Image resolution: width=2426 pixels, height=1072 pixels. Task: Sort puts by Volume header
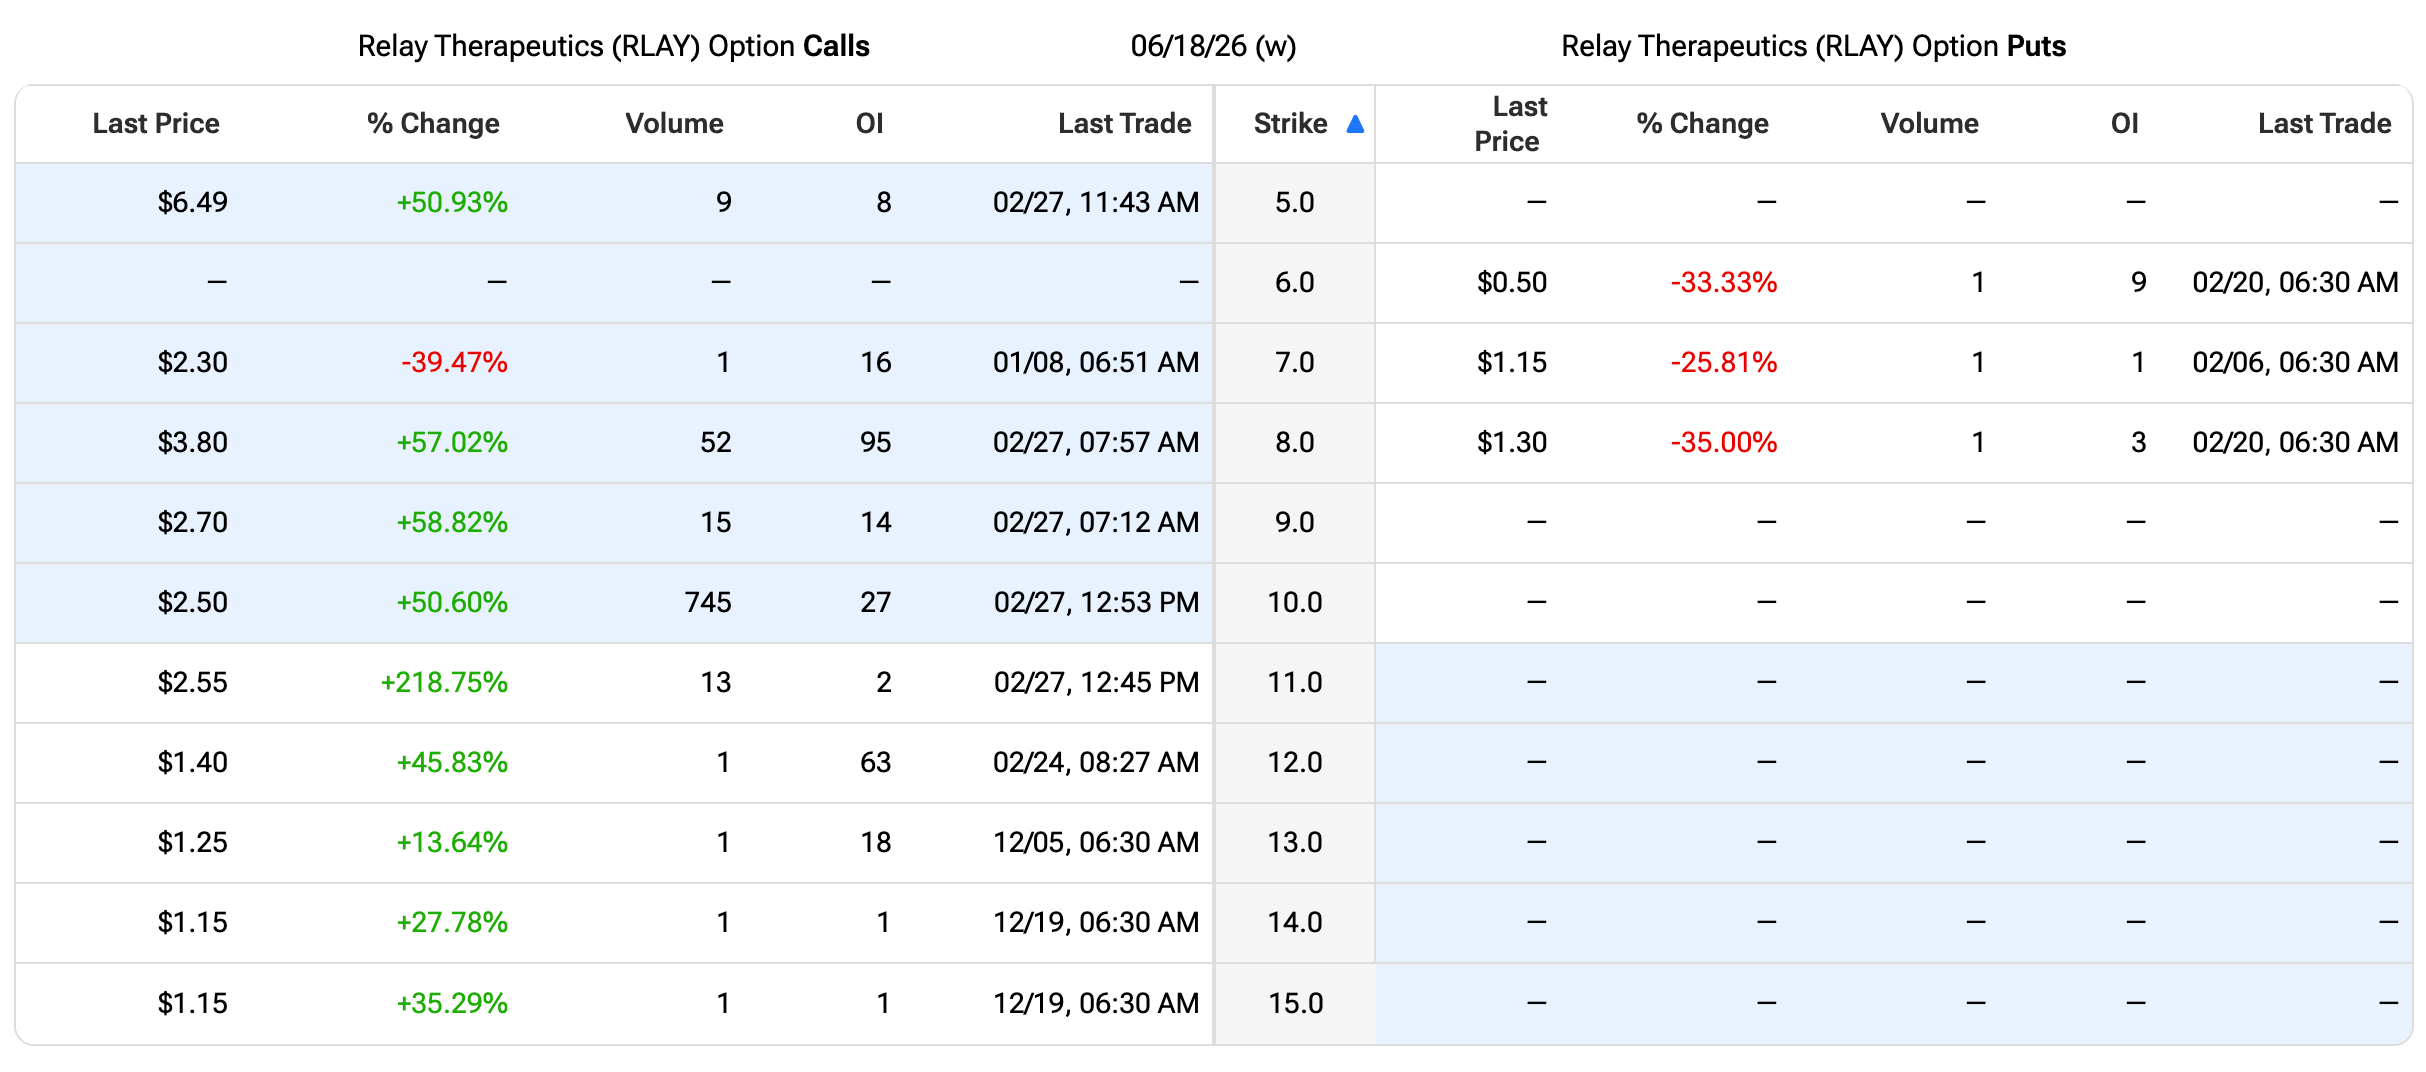(1929, 124)
